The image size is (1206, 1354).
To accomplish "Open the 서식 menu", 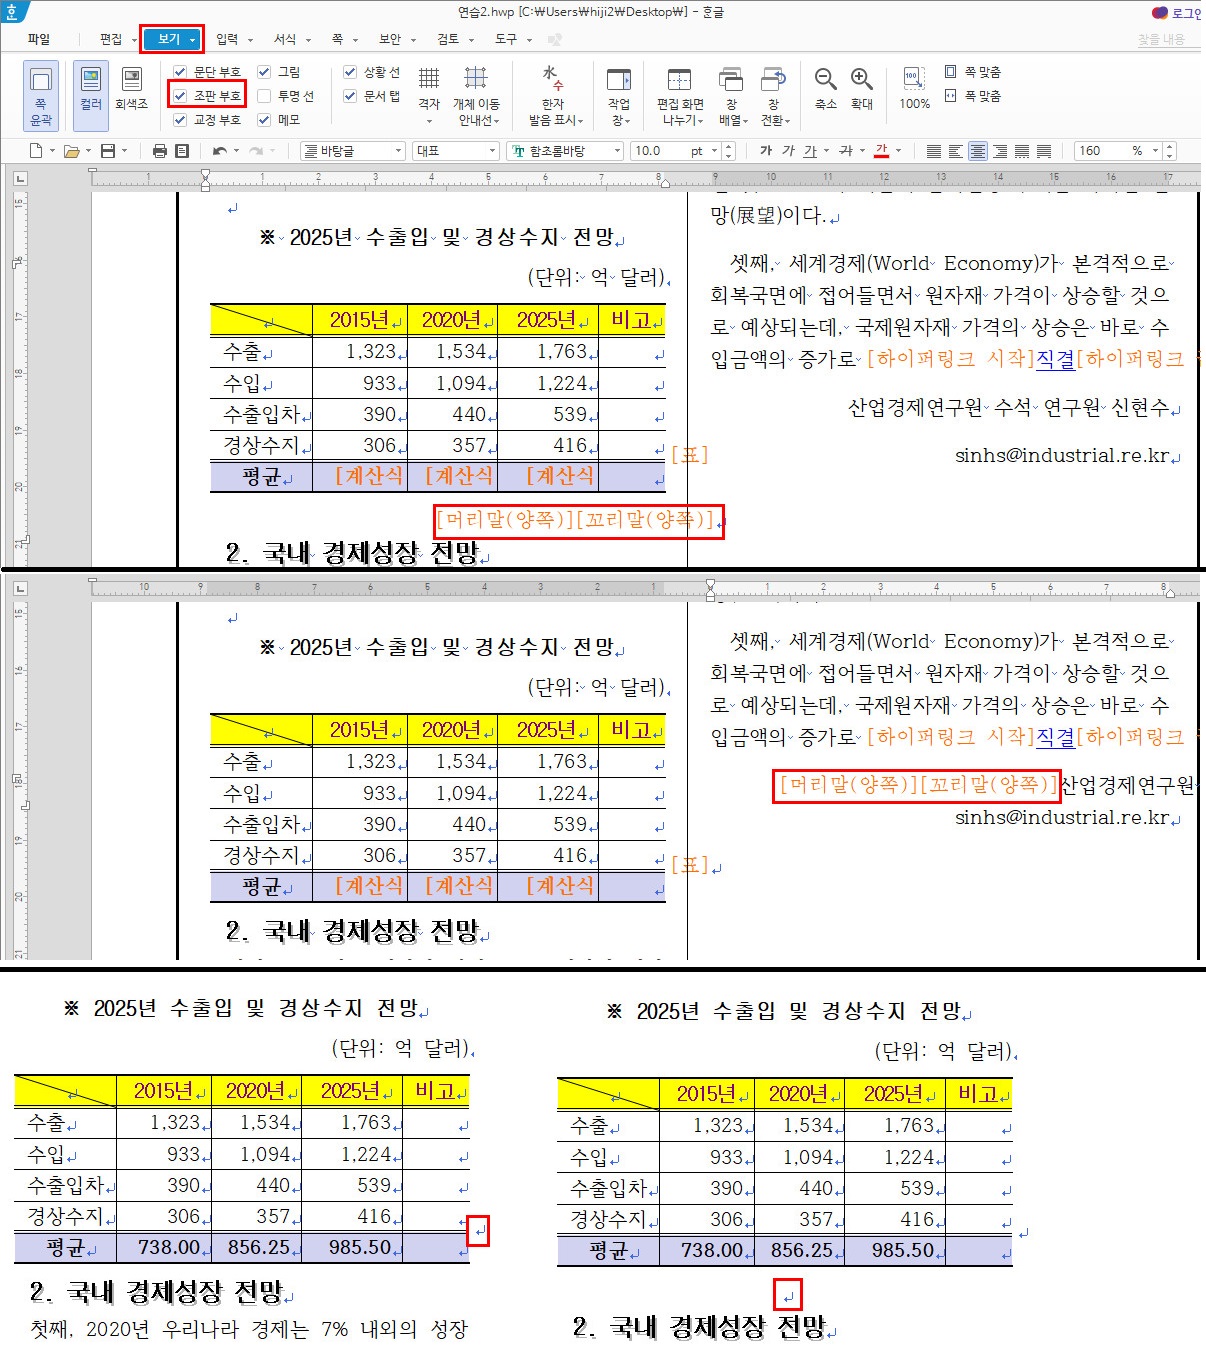I will 285,39.
